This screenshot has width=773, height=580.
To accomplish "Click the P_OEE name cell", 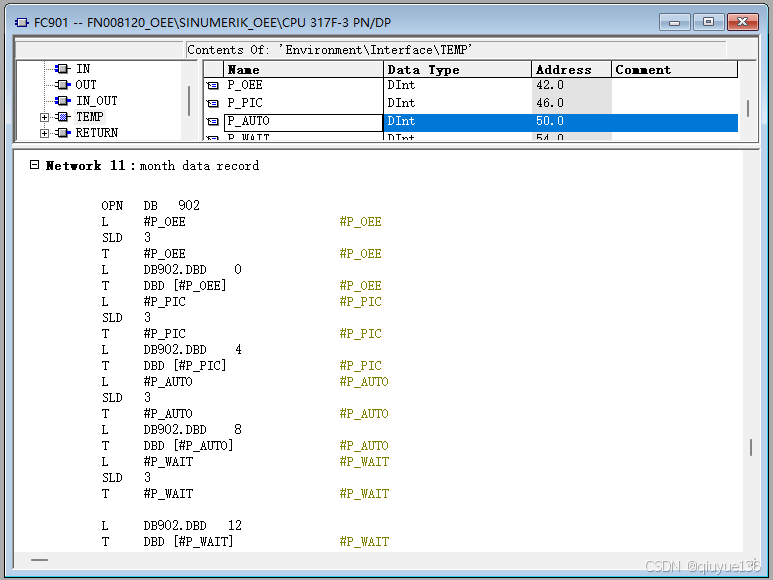I will pyautogui.click(x=304, y=85).
